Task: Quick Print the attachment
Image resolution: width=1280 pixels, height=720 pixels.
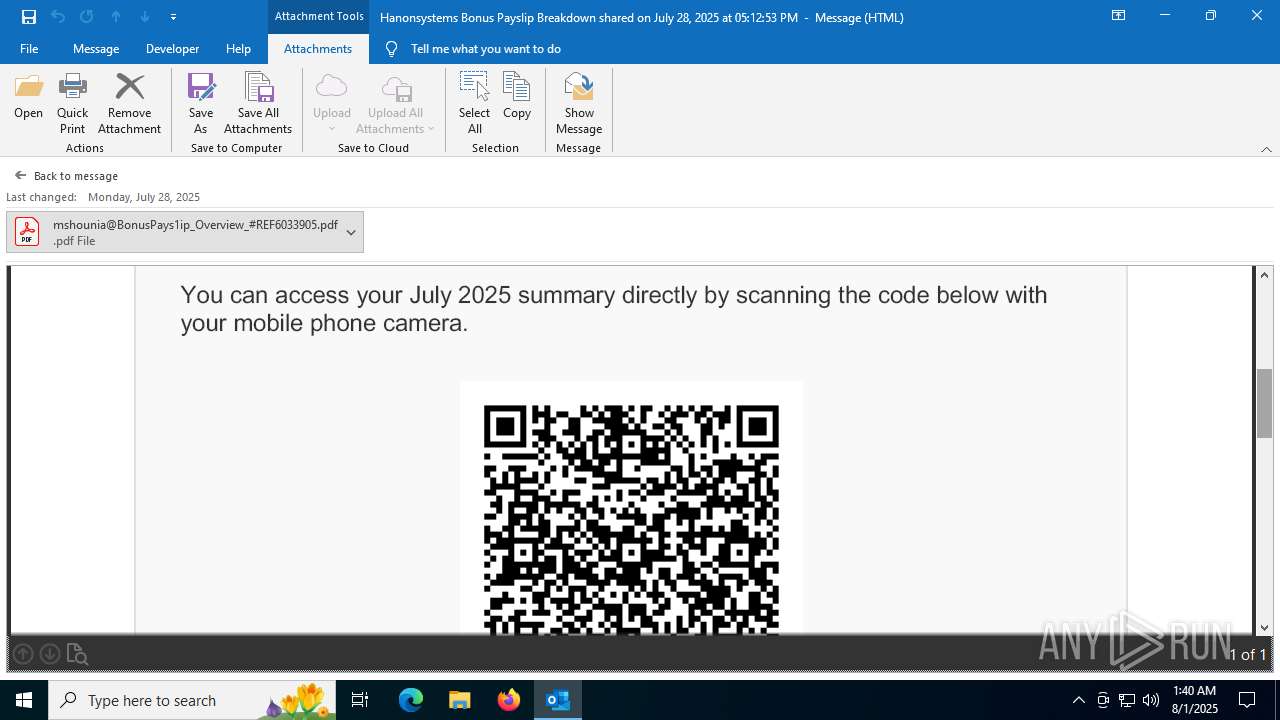Action: 72,103
